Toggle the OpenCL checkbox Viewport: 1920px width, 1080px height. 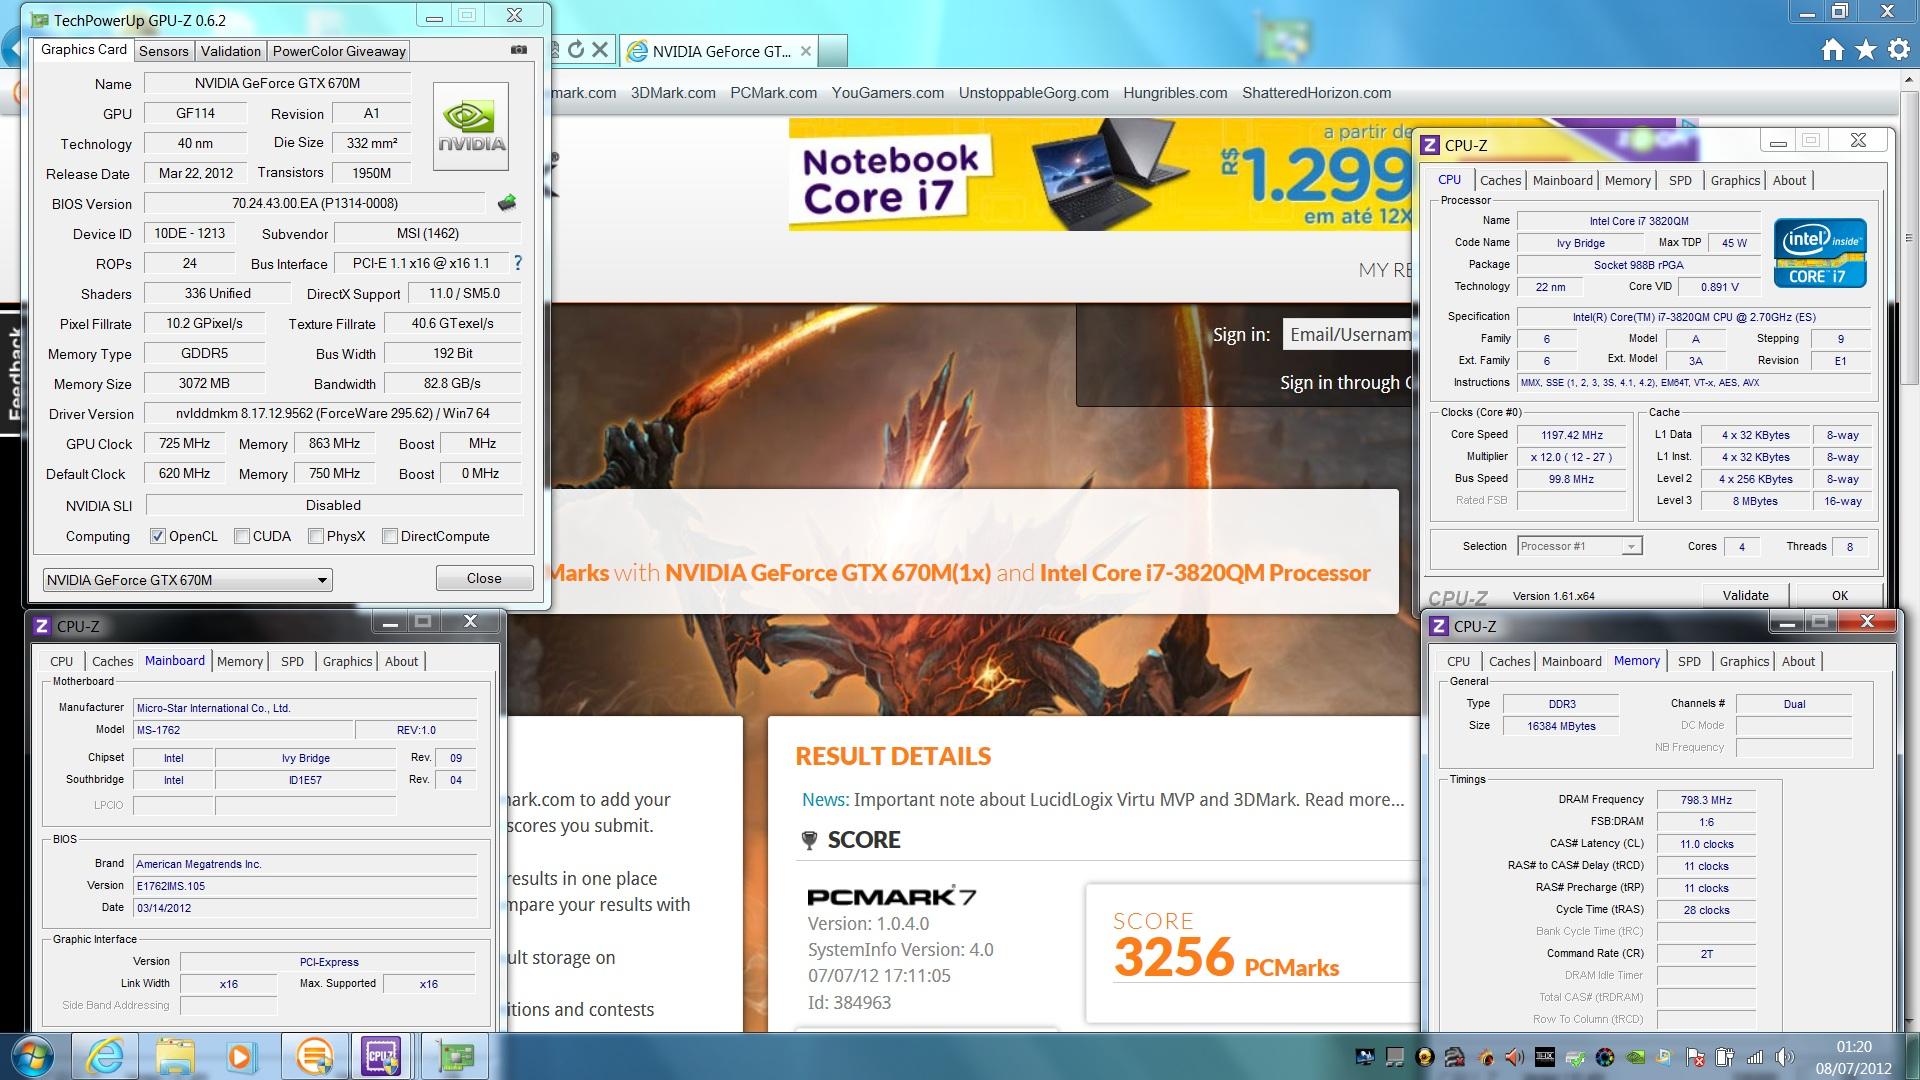(x=157, y=536)
